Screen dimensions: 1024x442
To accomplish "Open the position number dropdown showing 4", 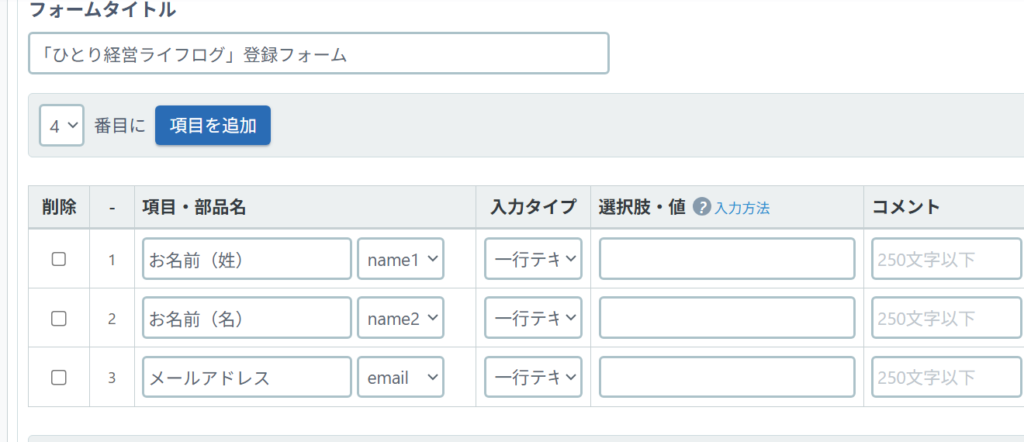I will [x=62, y=126].
